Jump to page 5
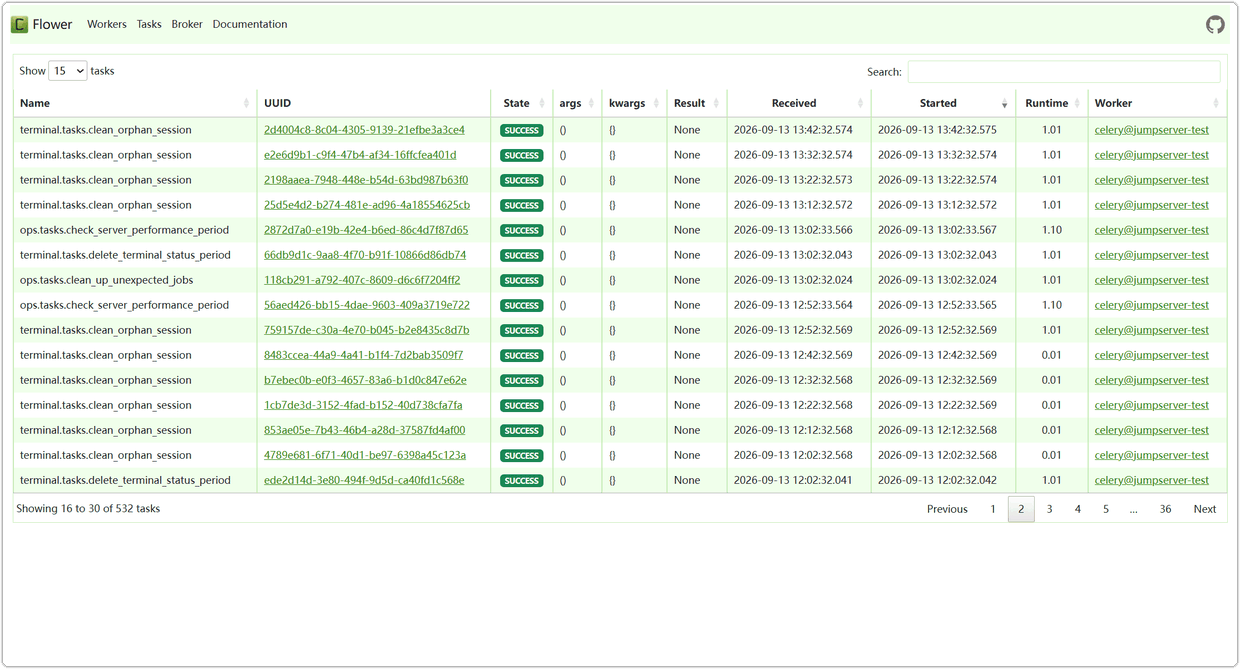This screenshot has width=1240, height=669. tap(1106, 509)
